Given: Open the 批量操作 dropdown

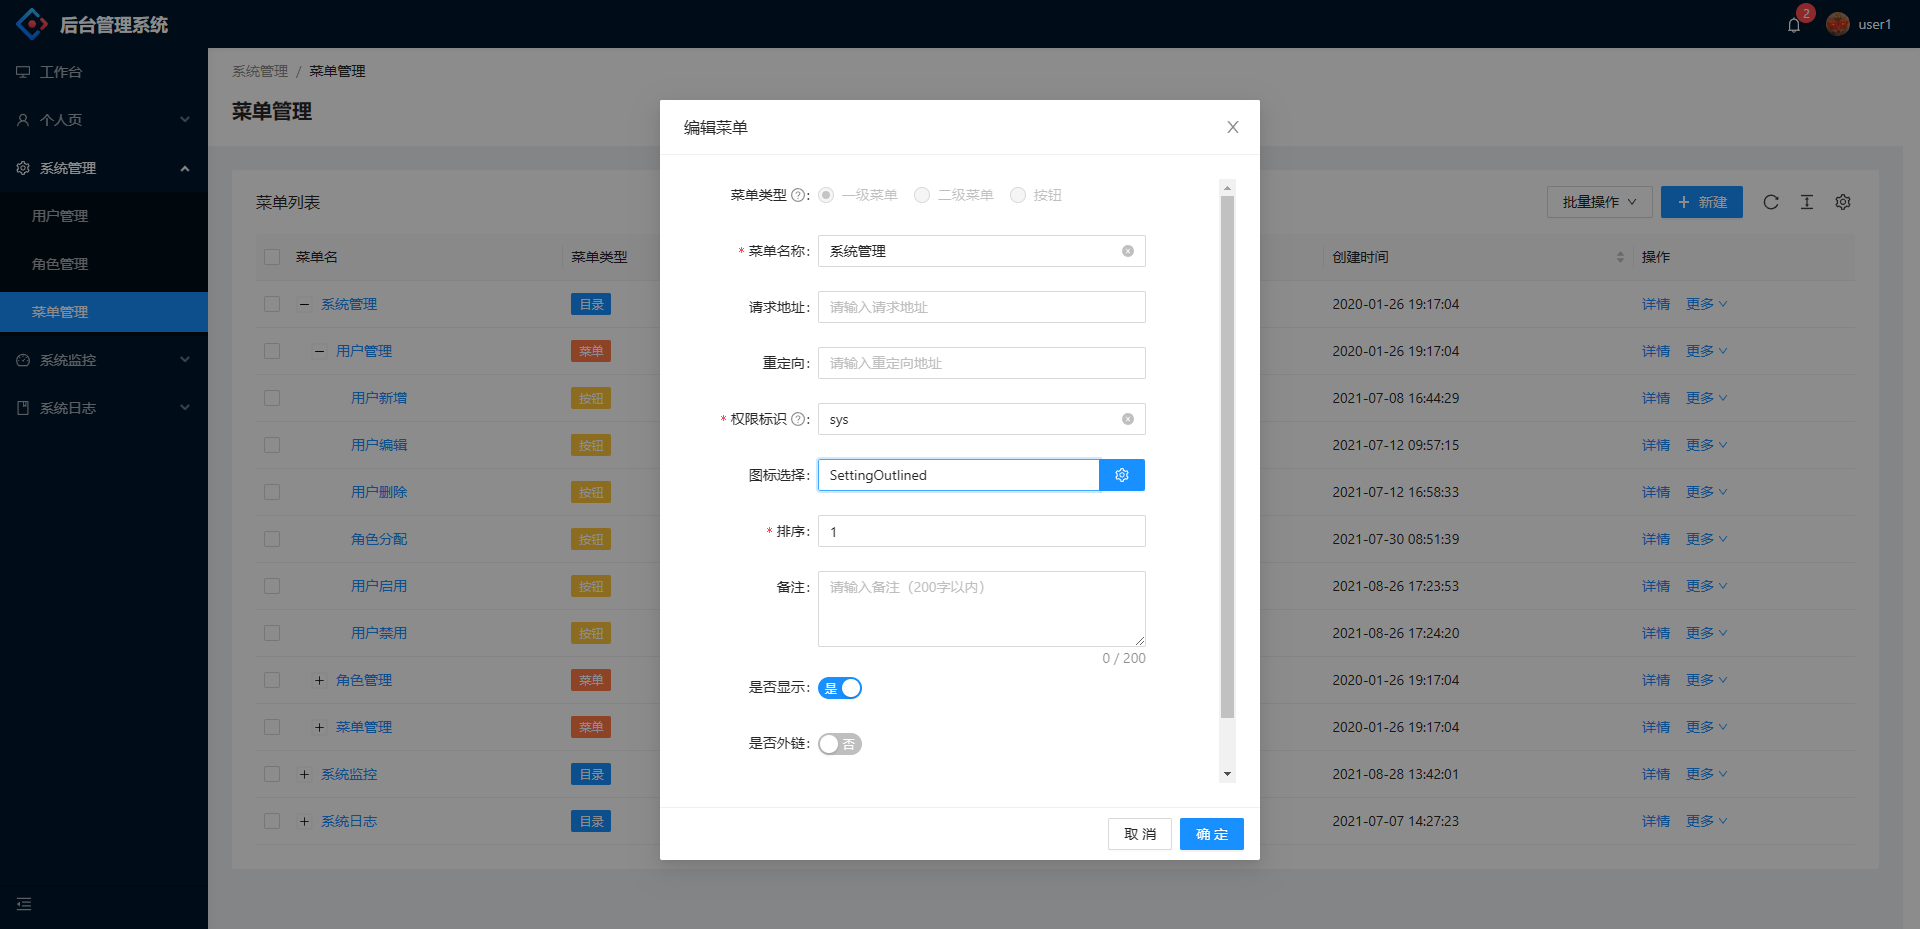Looking at the screenshot, I should pyautogui.click(x=1598, y=202).
